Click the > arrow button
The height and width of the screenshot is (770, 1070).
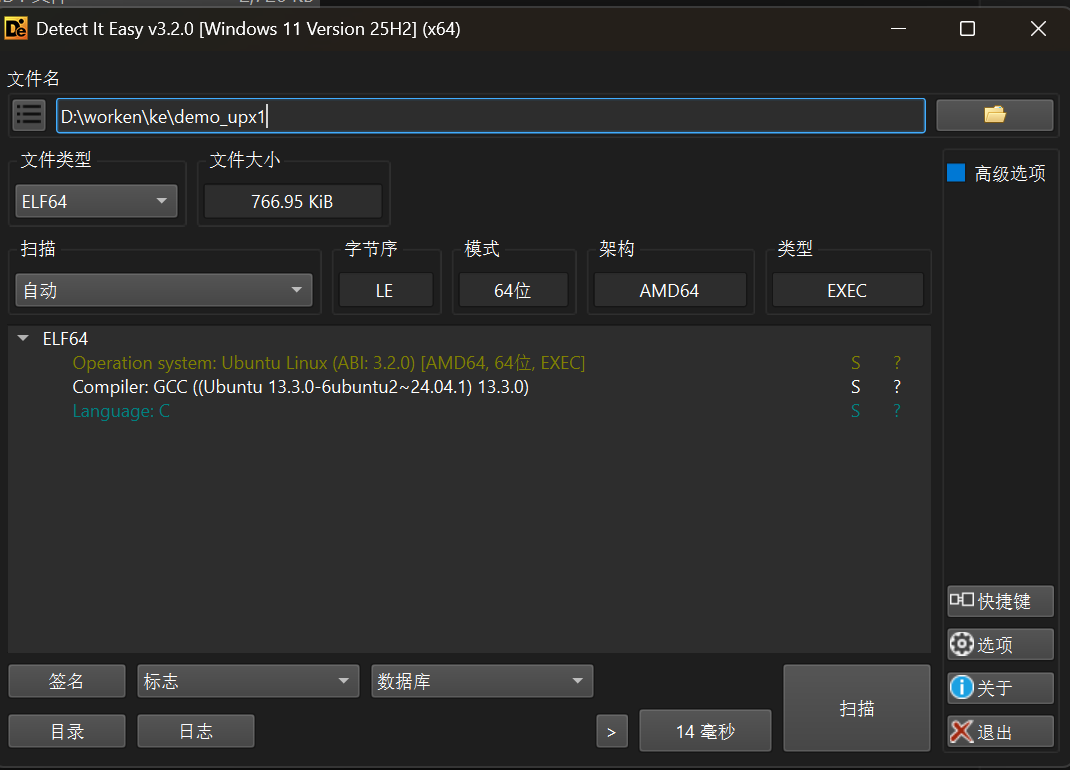pyautogui.click(x=611, y=732)
